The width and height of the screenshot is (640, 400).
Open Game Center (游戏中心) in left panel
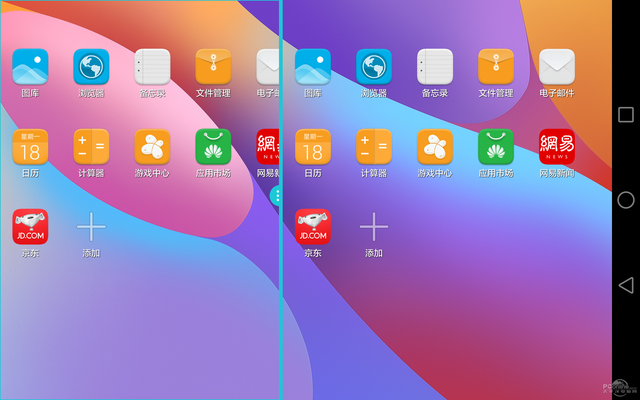click(x=152, y=147)
